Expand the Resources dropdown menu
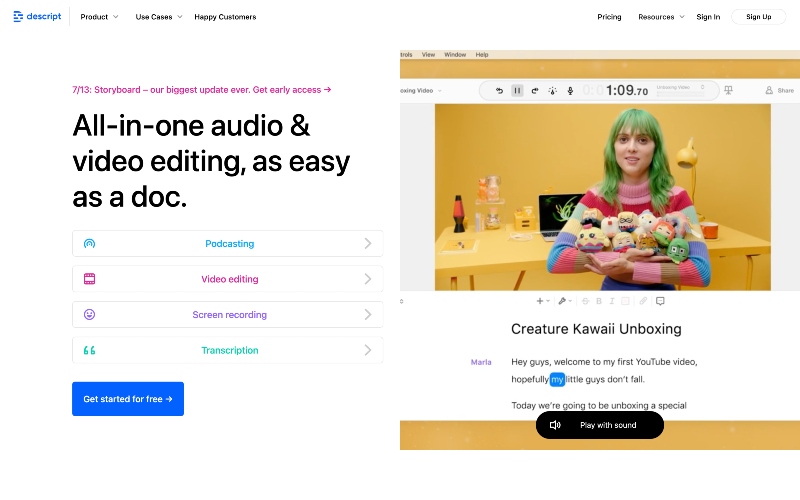 (x=661, y=17)
